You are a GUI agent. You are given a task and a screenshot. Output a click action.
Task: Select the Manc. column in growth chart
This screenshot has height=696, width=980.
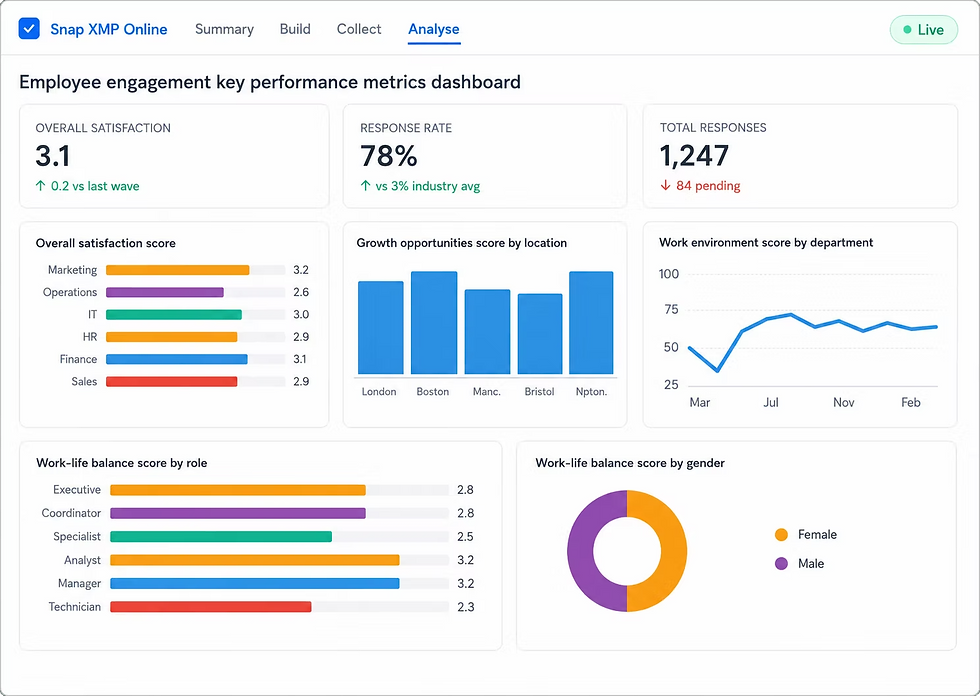coord(488,332)
